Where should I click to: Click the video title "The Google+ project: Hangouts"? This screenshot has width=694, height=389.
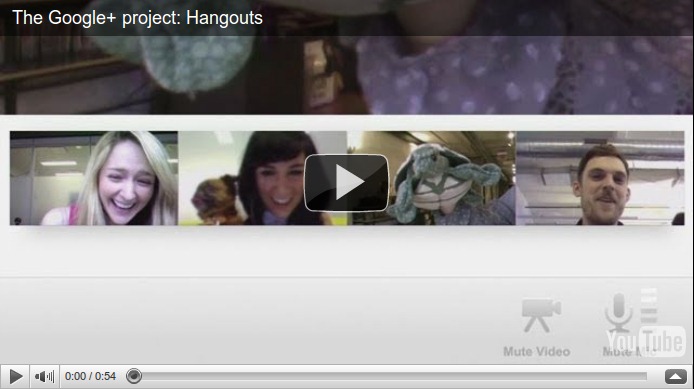click(137, 18)
